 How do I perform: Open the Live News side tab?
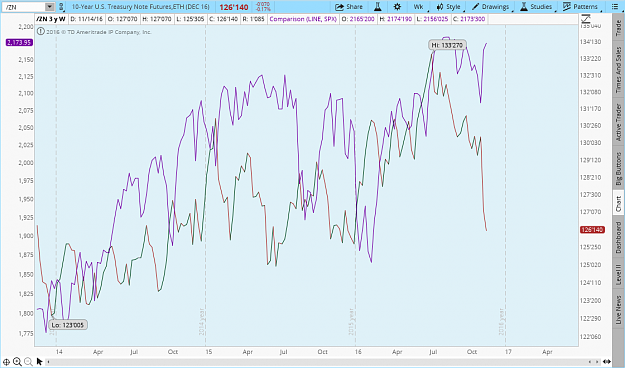[618, 309]
